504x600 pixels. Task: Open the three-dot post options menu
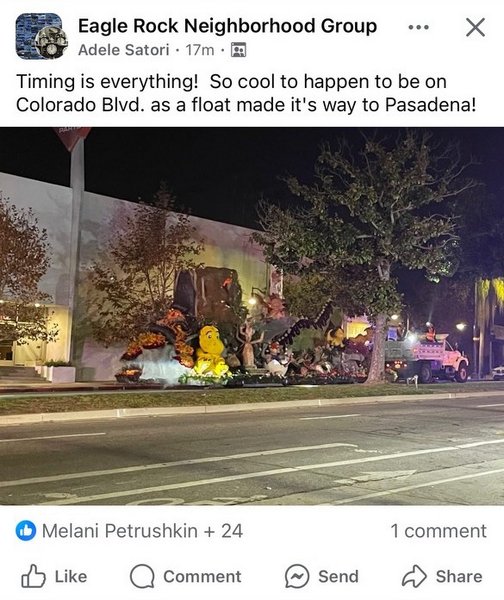418,27
